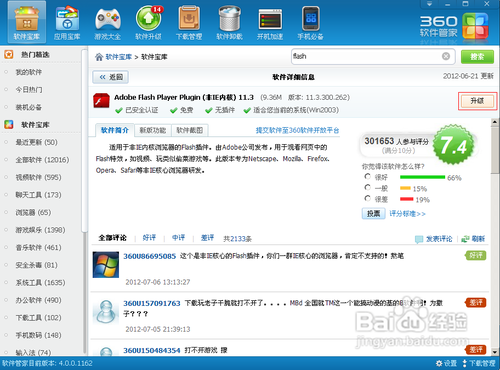The image size is (500, 370).
Task: Filter comments by 好评
Action: coord(149,238)
